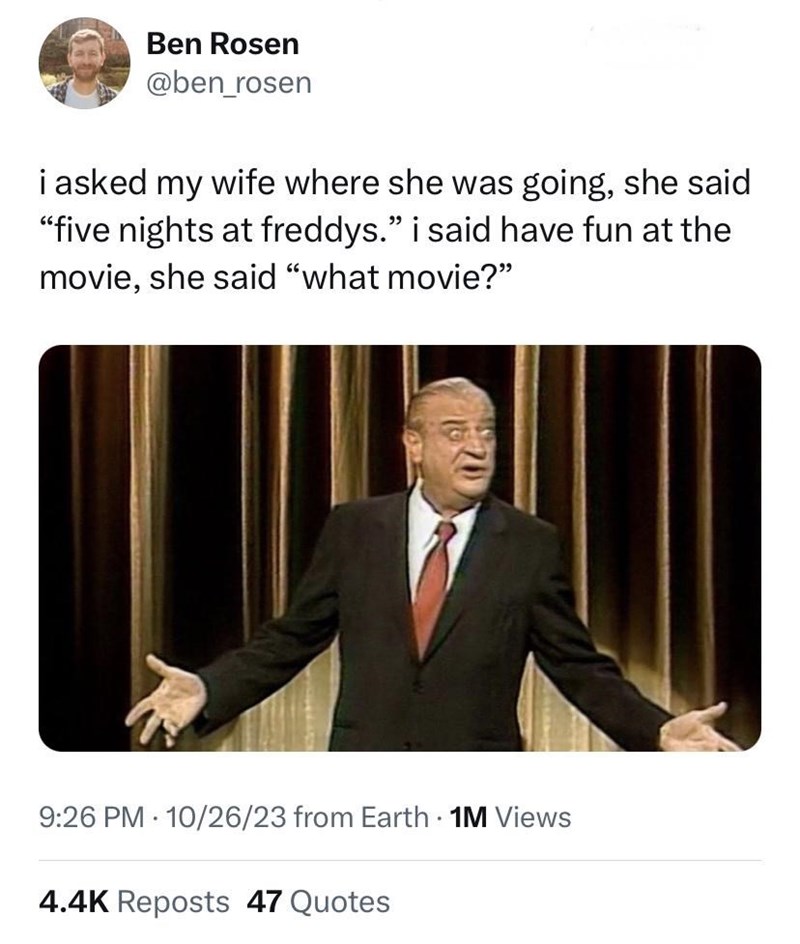Screen dimensions: 800x944
Task: Click the word 'Quotes' in the stats row
Action: [340, 902]
